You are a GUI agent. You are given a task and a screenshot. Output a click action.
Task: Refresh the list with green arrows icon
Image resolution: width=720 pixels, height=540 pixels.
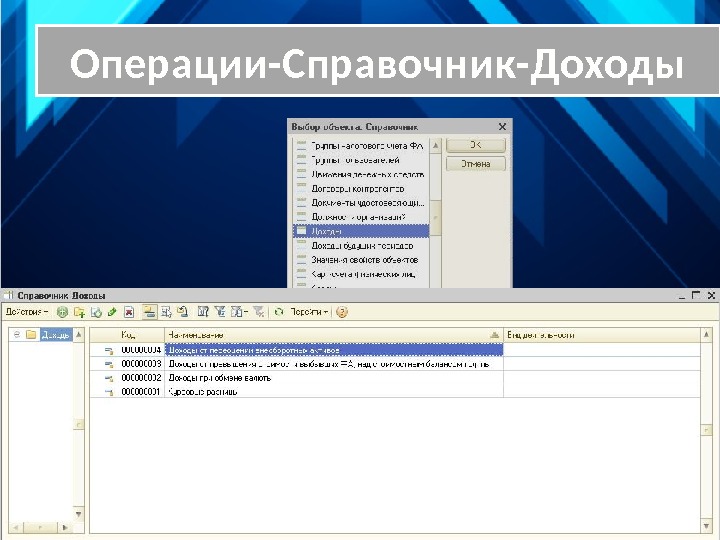click(279, 312)
